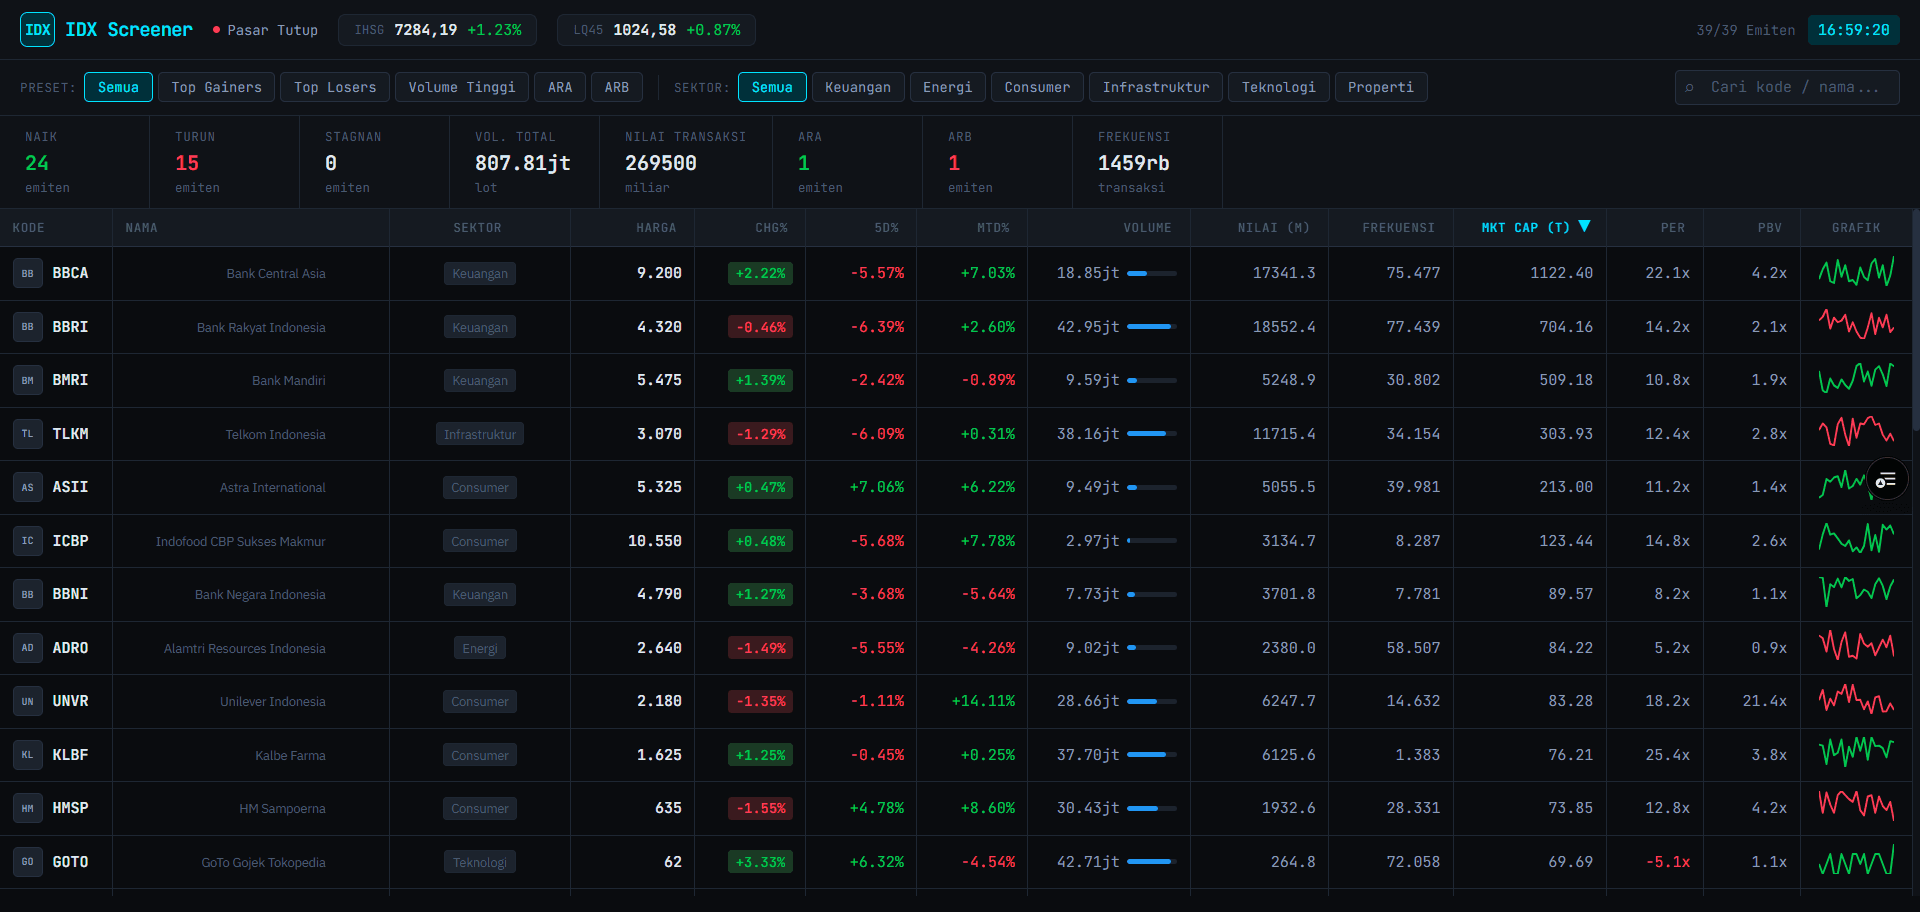1920x912 pixels.
Task: Click the NAIK 24 emiten summary card
Action: [75, 162]
